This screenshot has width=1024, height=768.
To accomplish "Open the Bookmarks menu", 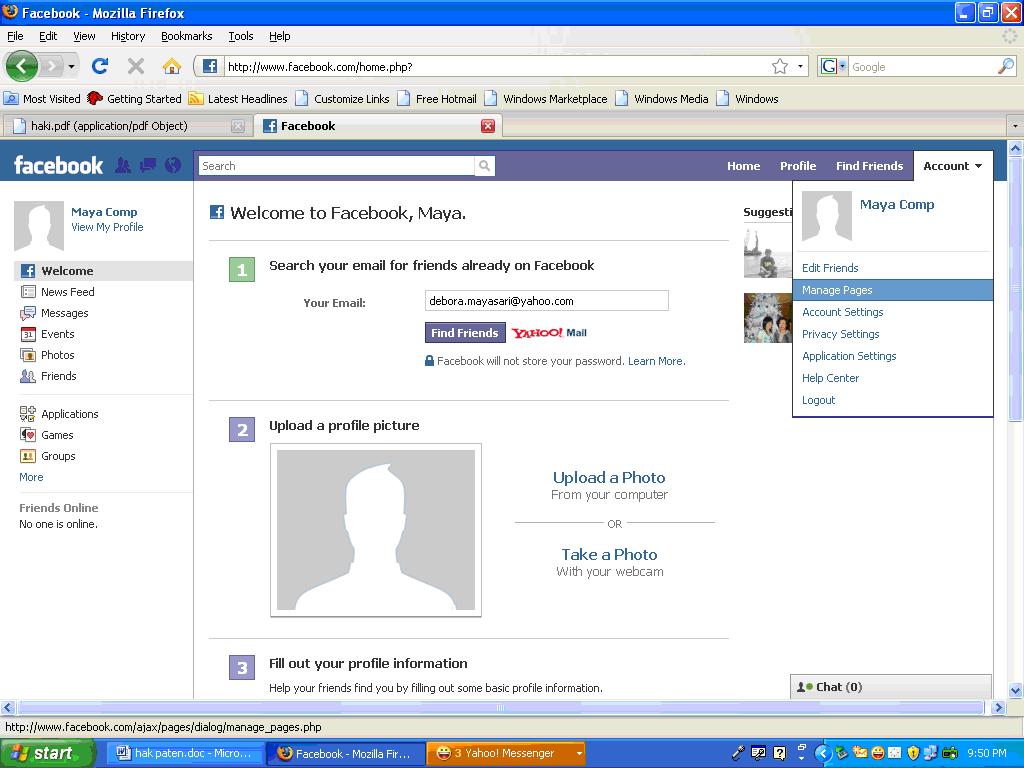I will click(187, 36).
